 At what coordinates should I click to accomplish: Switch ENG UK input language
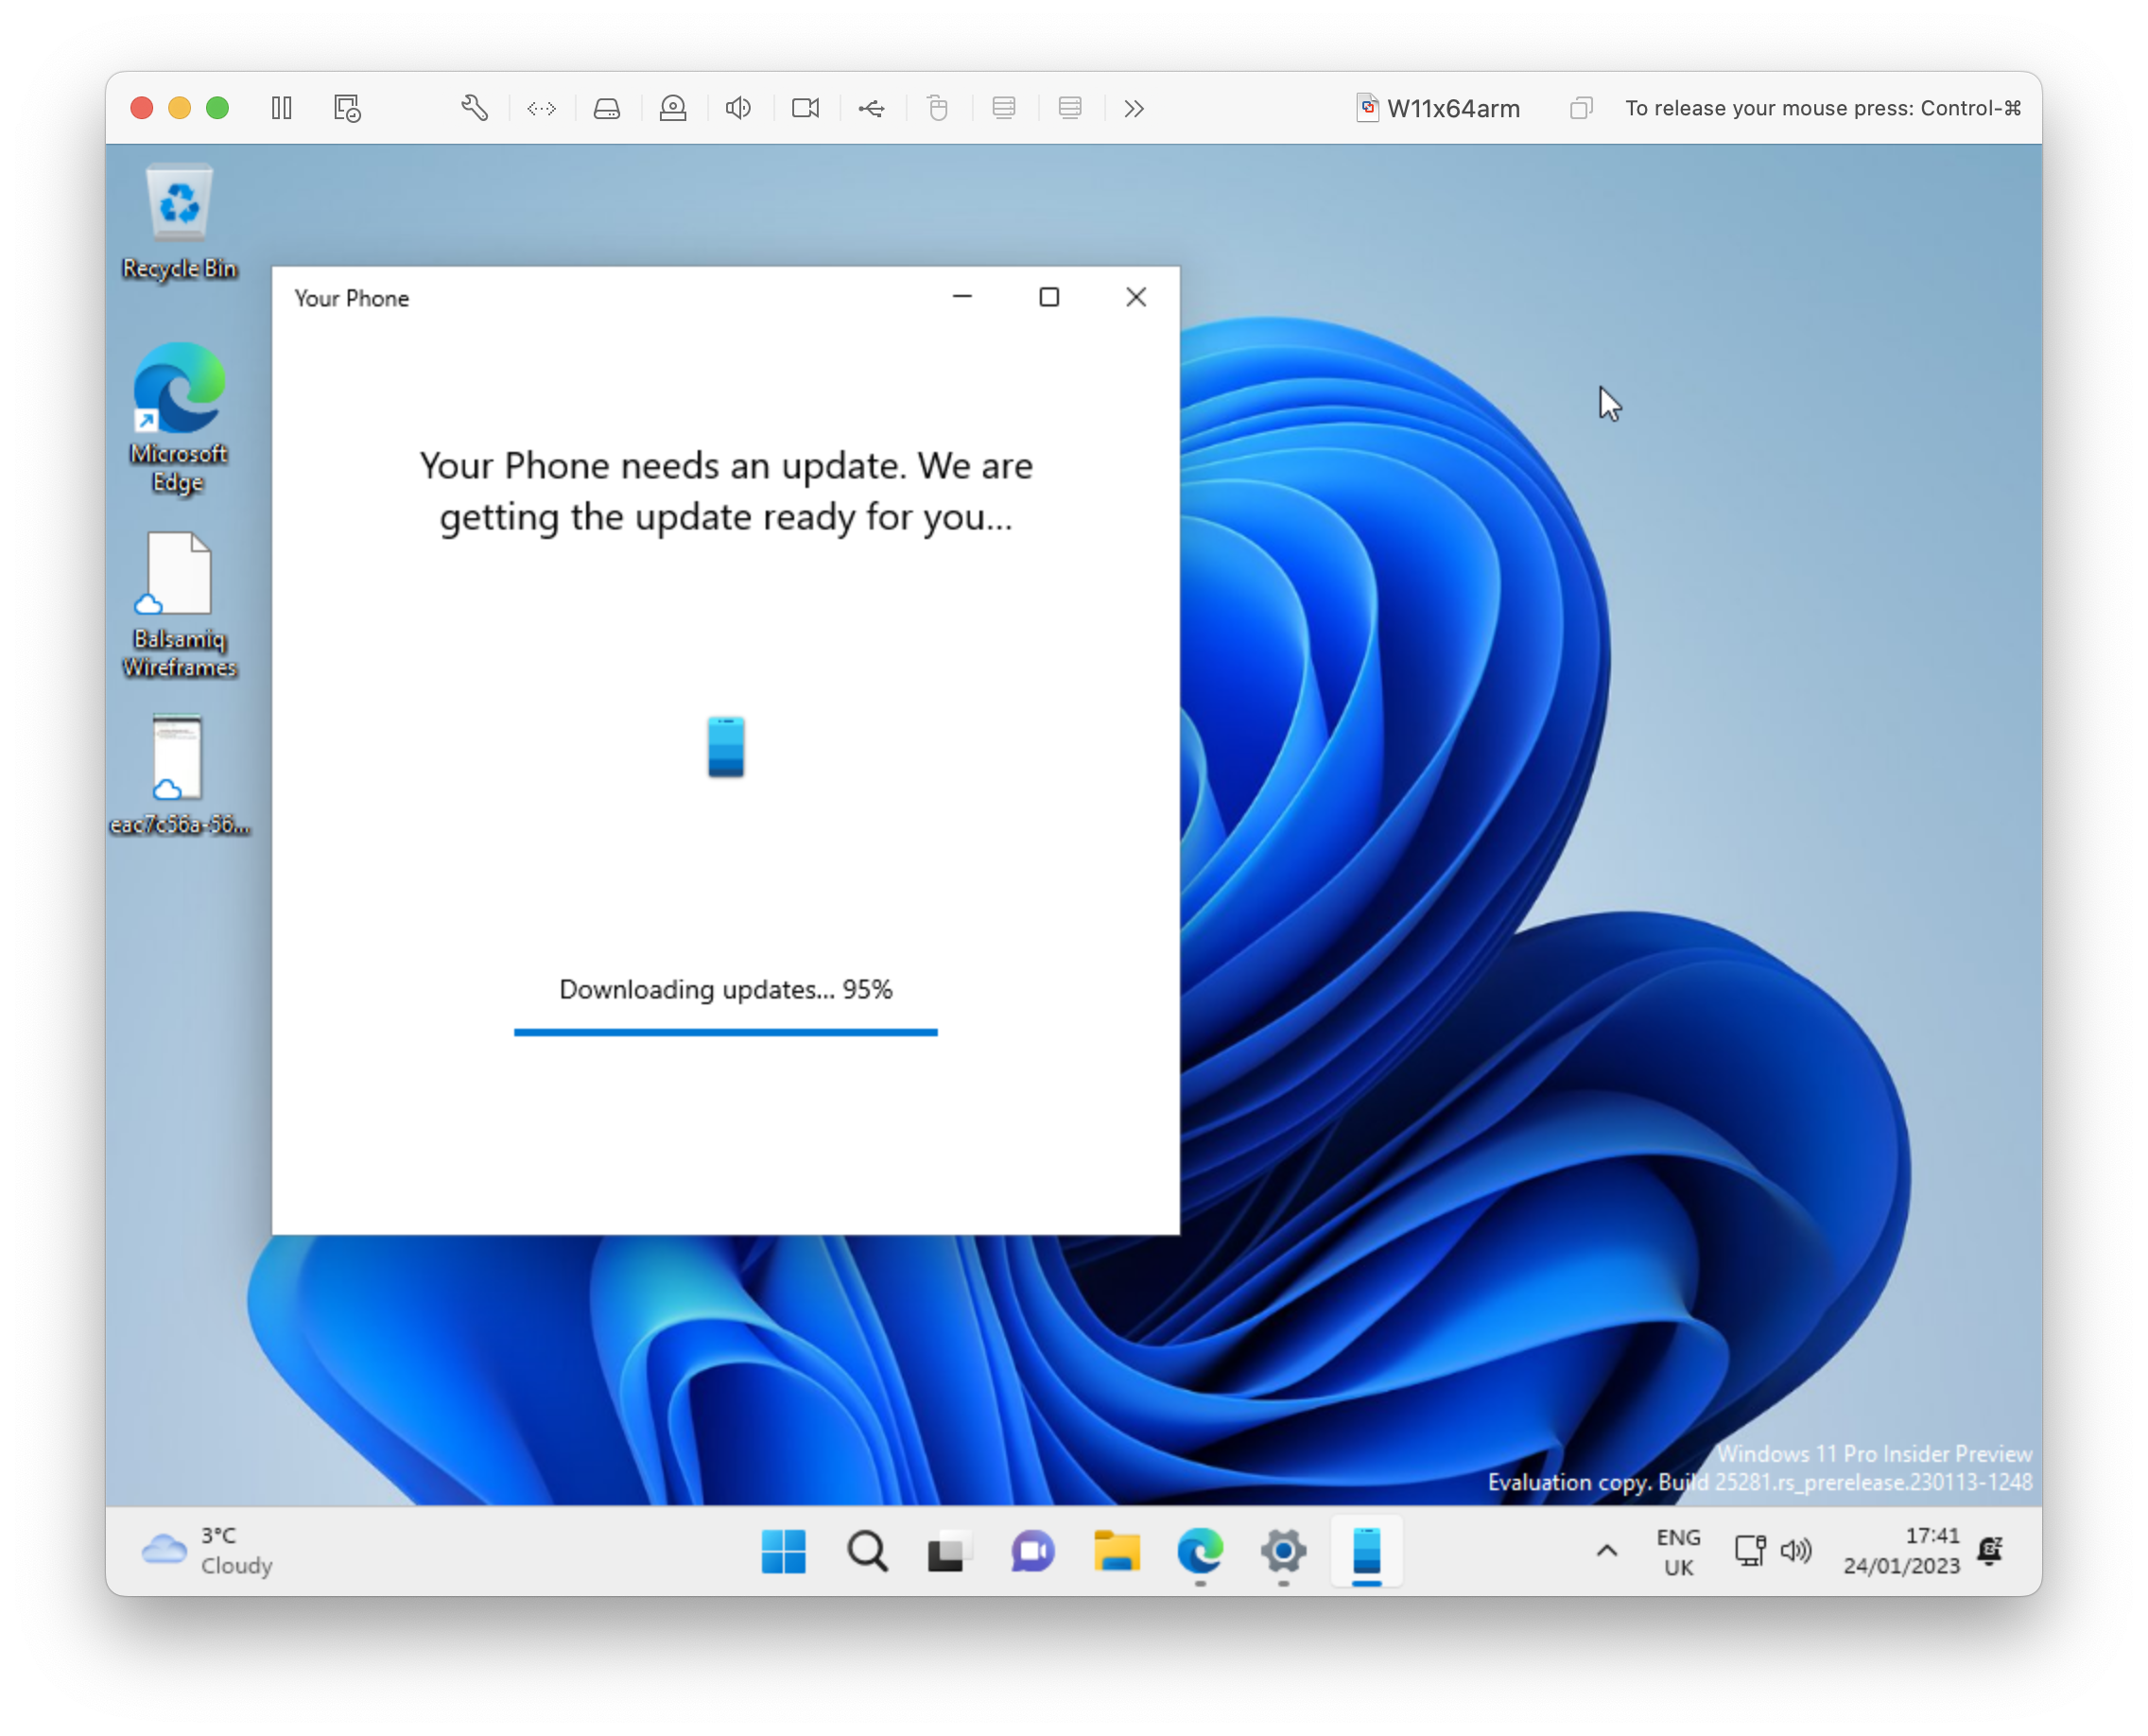(1678, 1551)
